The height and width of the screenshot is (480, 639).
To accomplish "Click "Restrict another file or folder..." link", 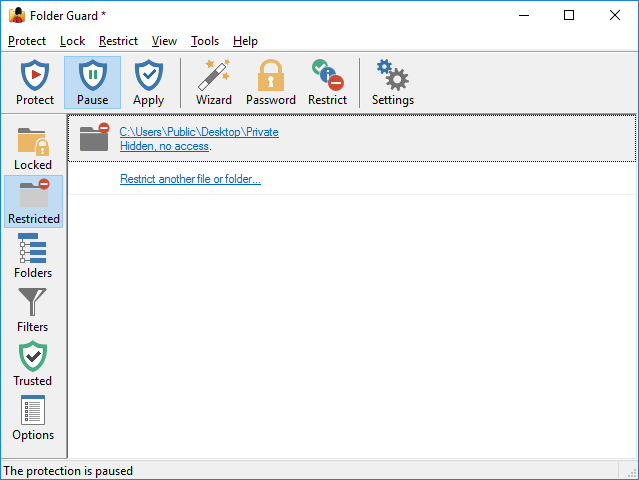I will click(x=190, y=179).
